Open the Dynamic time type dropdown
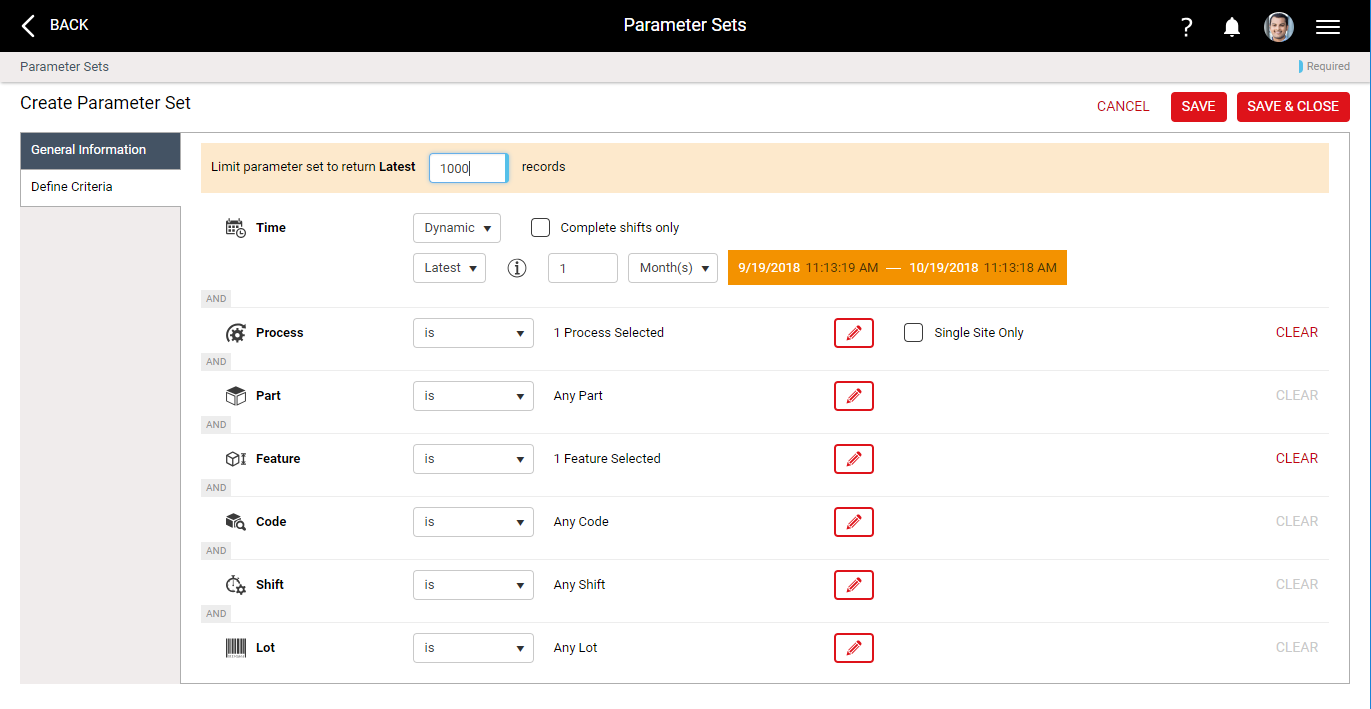 click(x=456, y=227)
